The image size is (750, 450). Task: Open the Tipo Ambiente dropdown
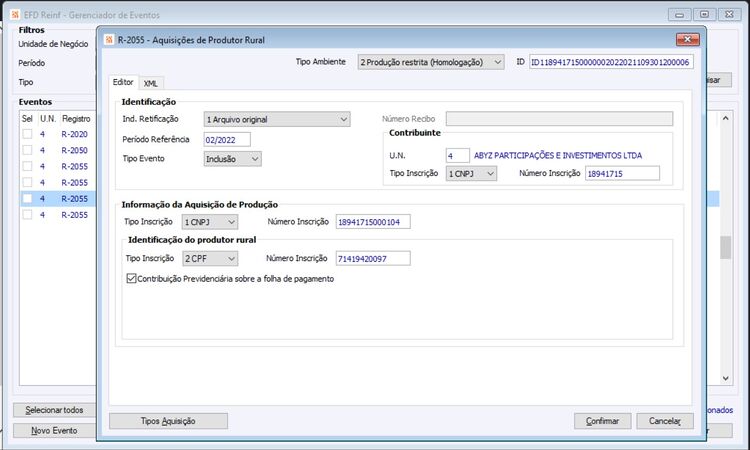tap(430, 62)
